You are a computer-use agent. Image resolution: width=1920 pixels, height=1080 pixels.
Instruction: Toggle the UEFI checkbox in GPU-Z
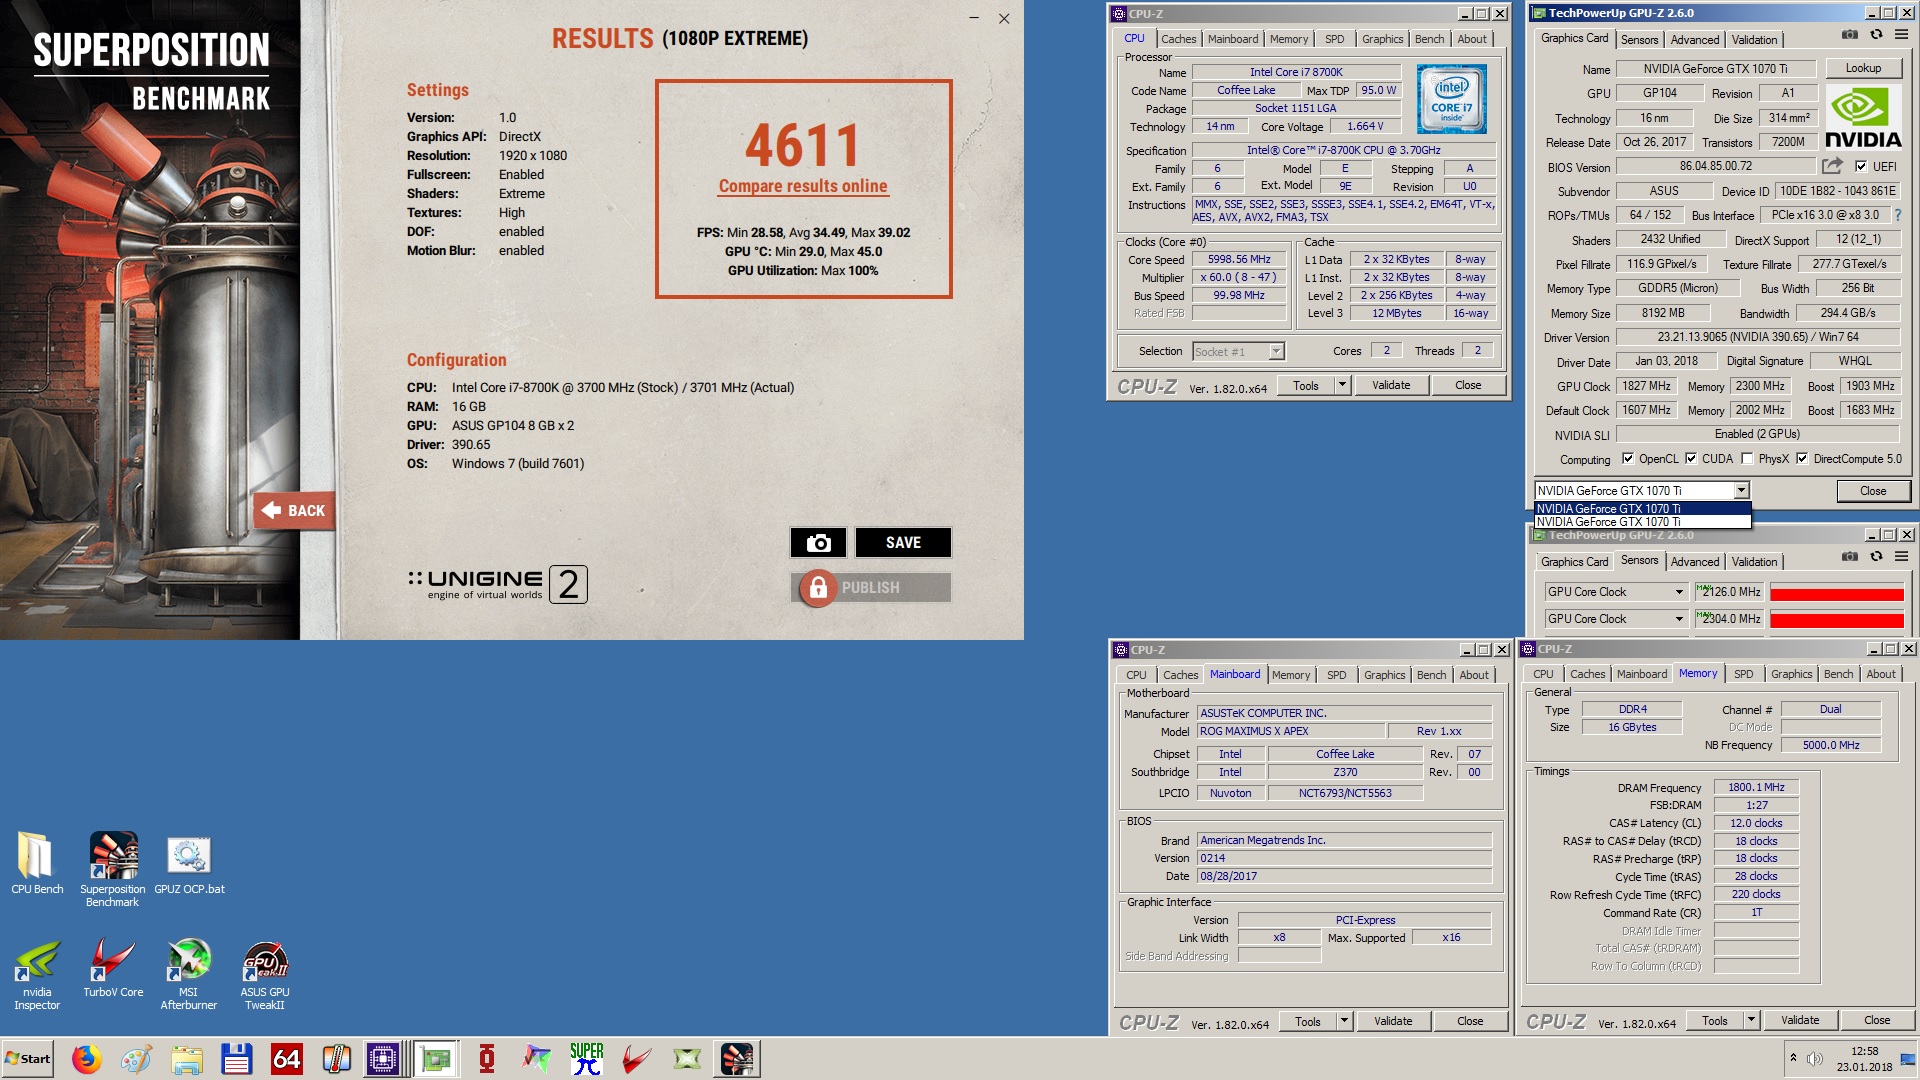click(x=1861, y=166)
